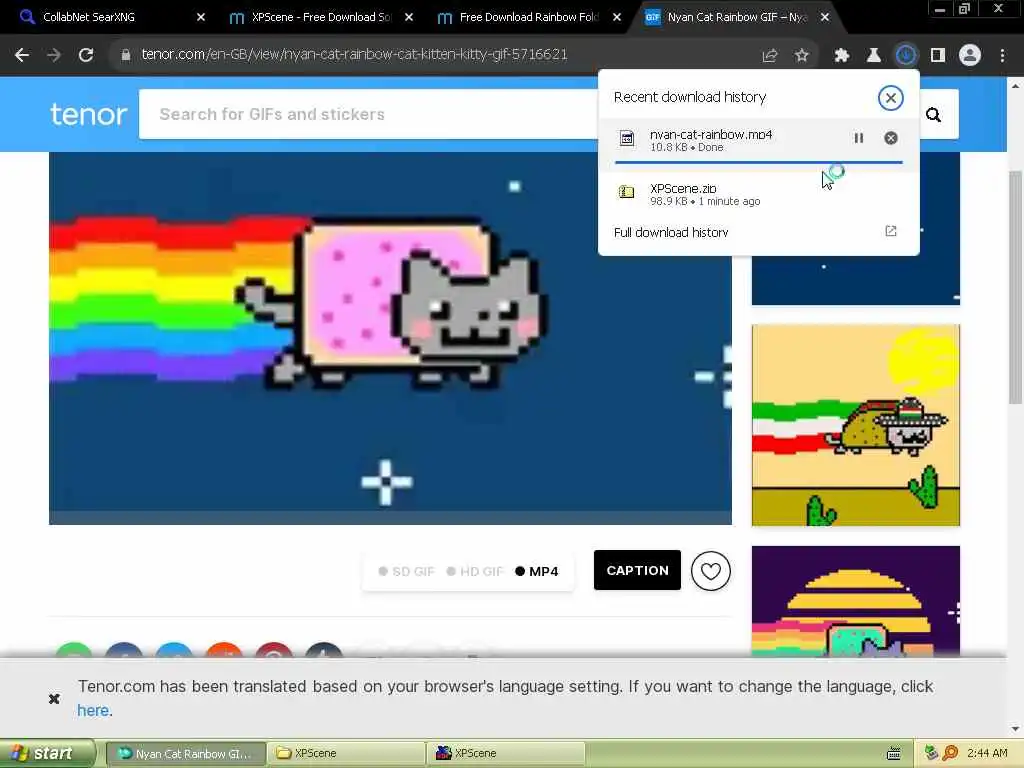1024x768 pixels.
Task: Click the XPScene.zip file icon
Action: pos(626,192)
